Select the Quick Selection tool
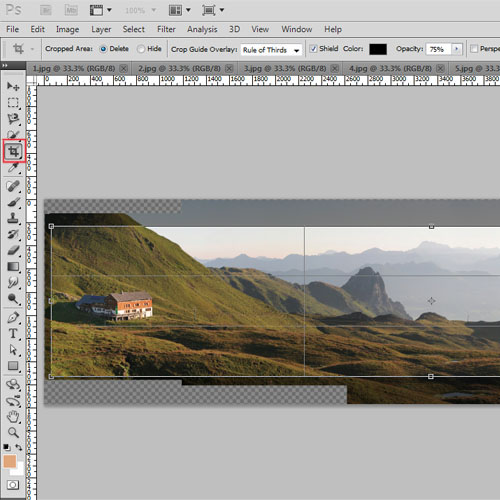This screenshot has width=500, height=500. [13, 134]
